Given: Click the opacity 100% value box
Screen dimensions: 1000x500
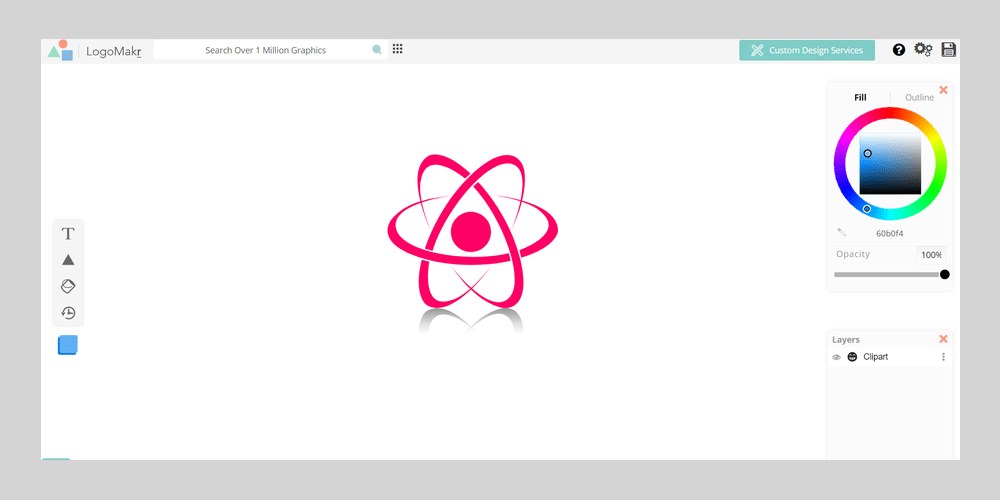Looking at the screenshot, I should pyautogui.click(x=931, y=255).
